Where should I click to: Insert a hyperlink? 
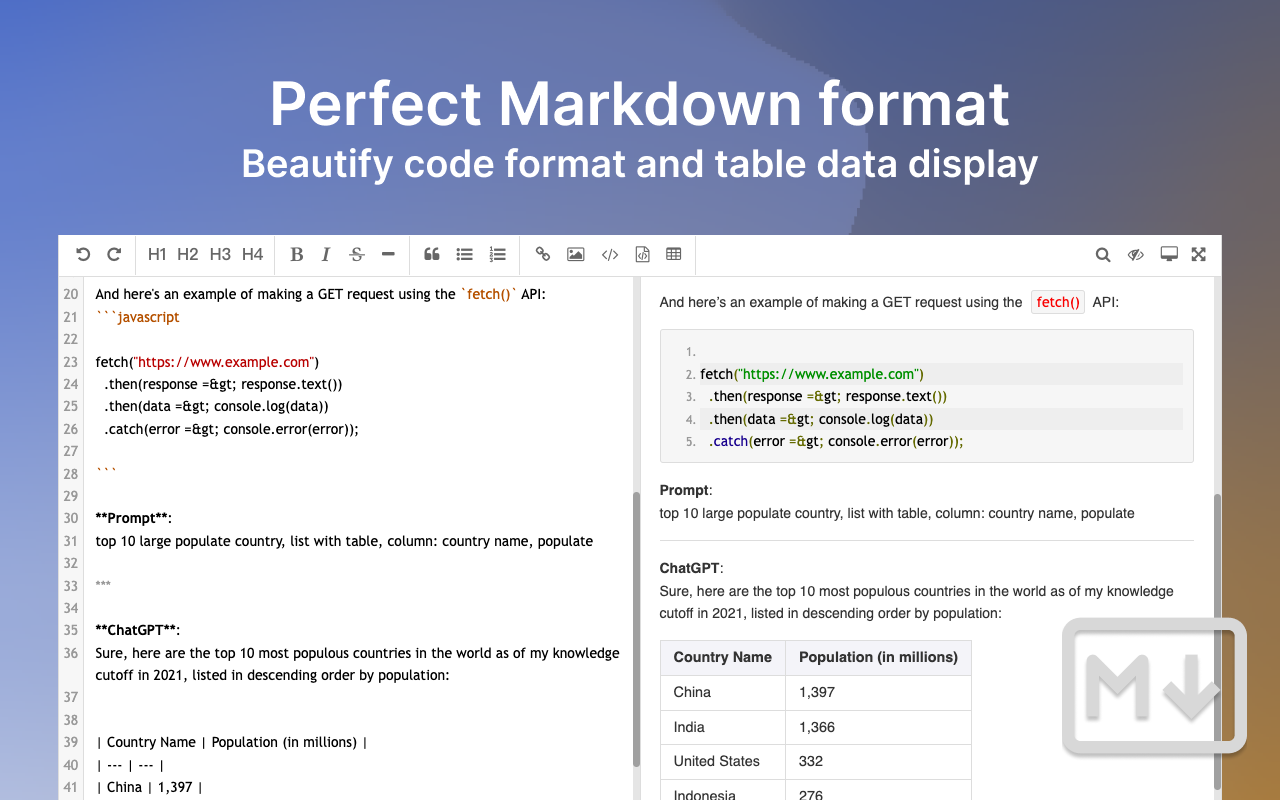click(x=543, y=255)
